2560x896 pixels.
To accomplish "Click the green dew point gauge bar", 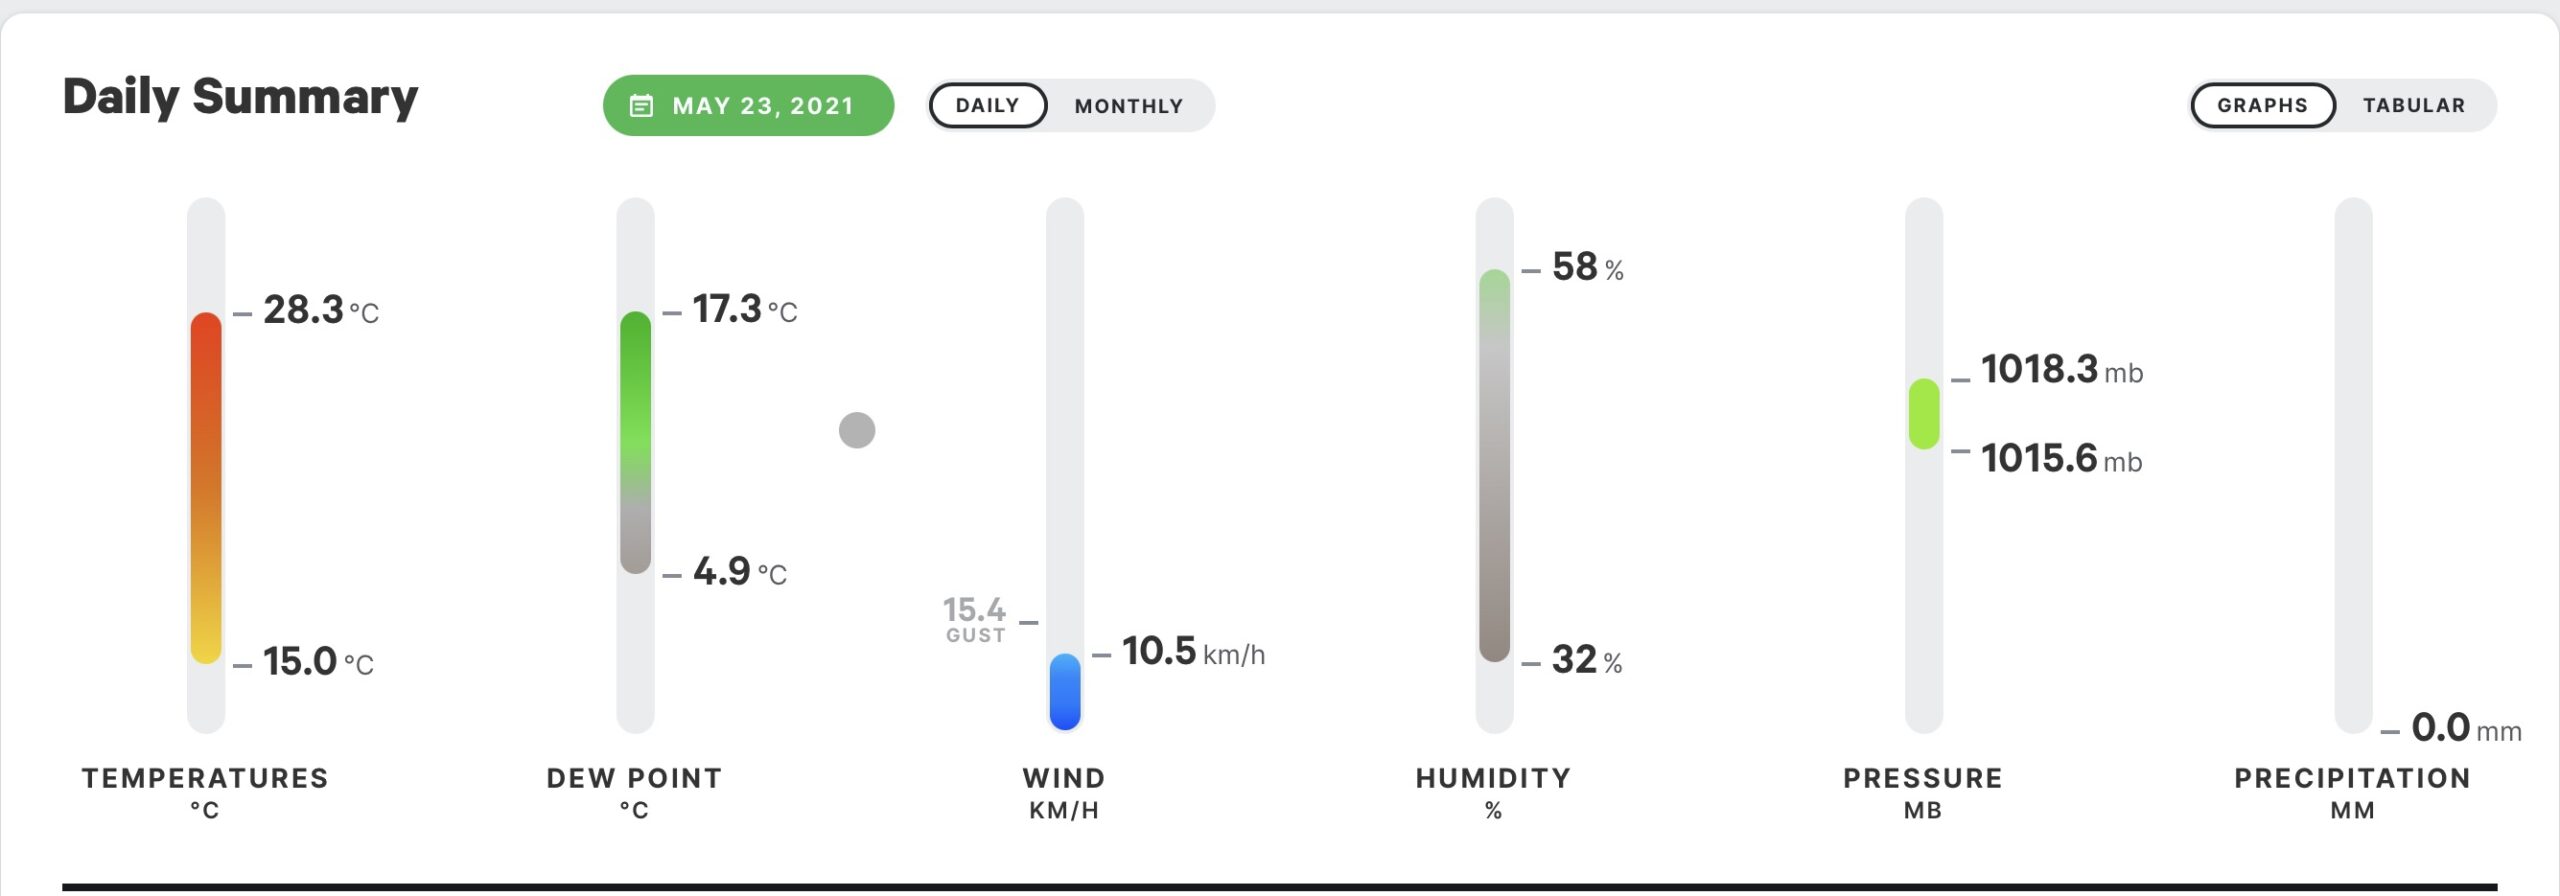I will click(635, 442).
